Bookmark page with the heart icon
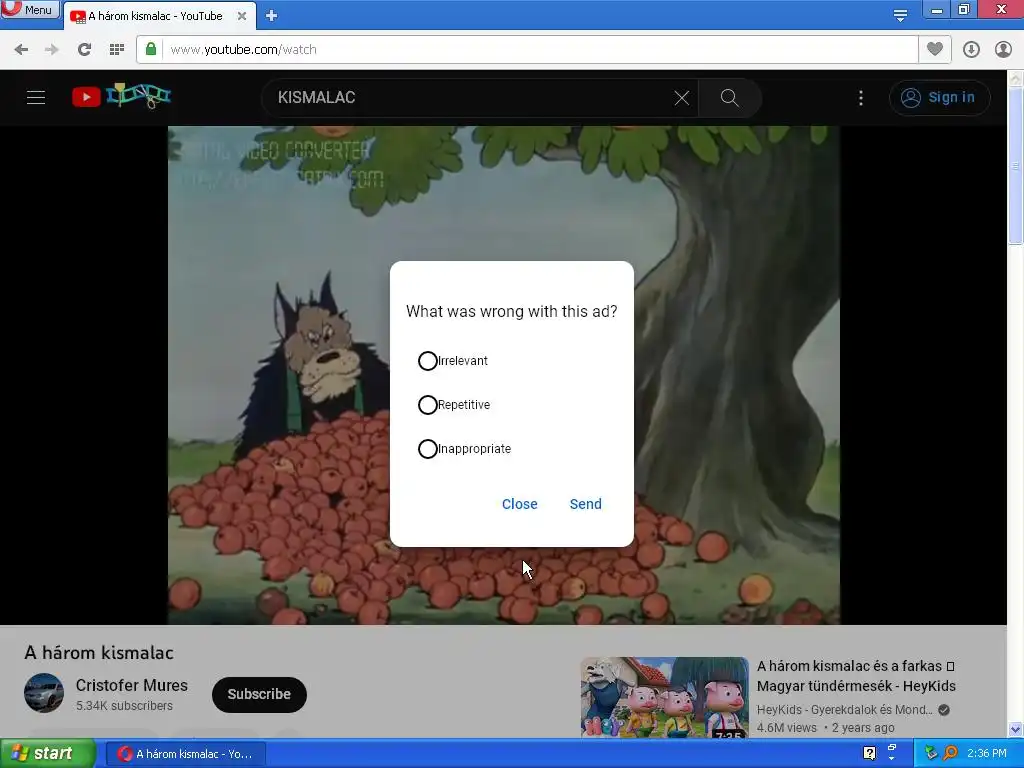The width and height of the screenshot is (1024, 768). tap(935, 49)
